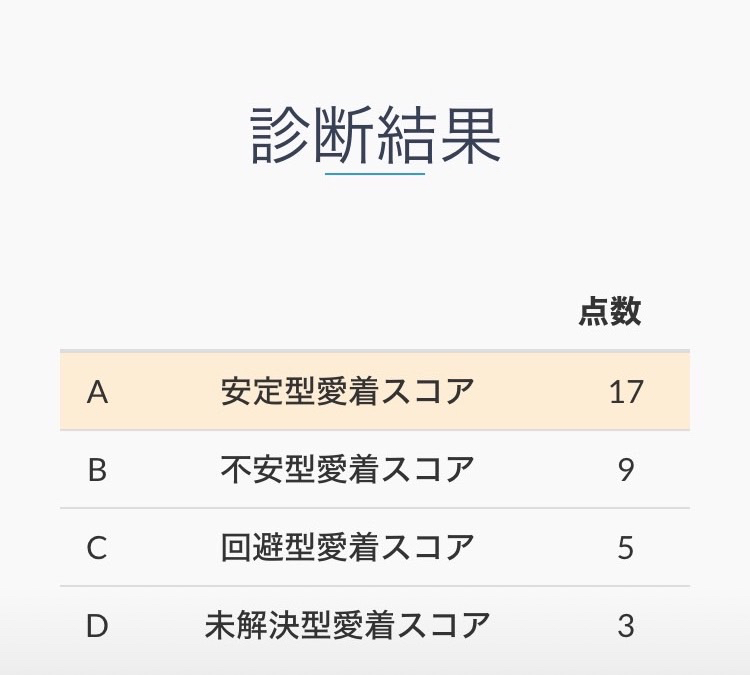750x675 pixels.
Task: Open the 安定型愛着スコア entry
Action: point(347,392)
